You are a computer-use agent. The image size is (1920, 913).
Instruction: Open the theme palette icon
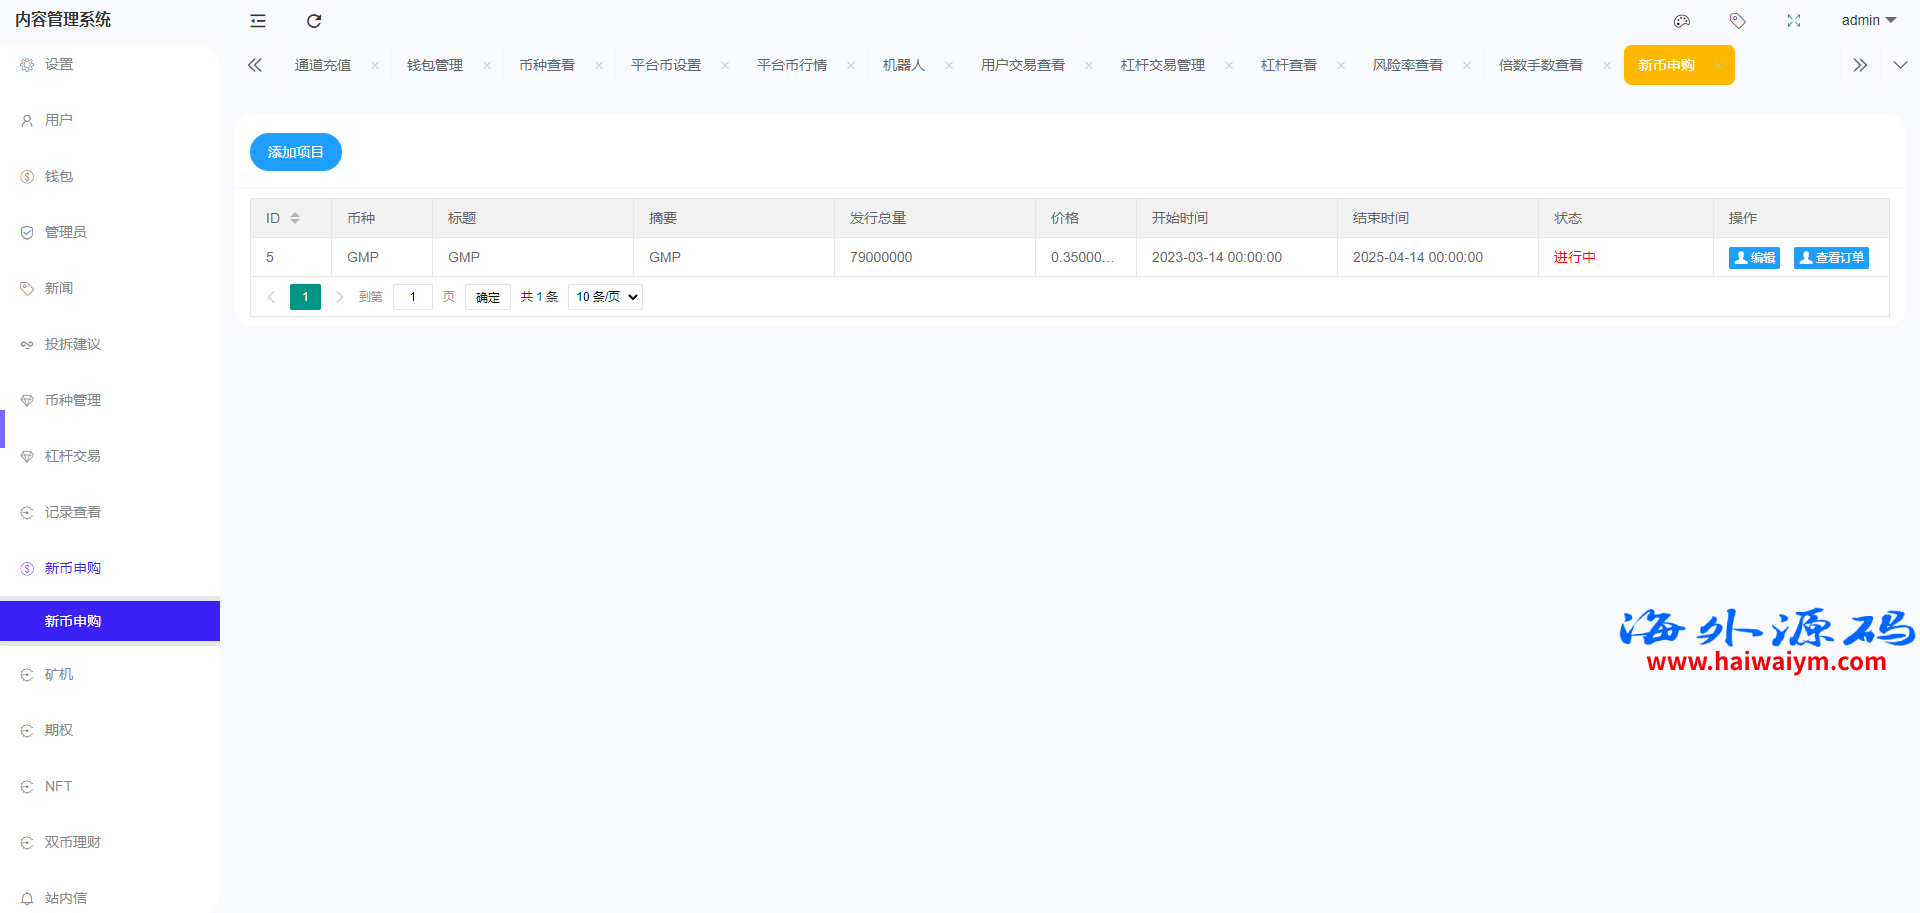pyautogui.click(x=1682, y=21)
